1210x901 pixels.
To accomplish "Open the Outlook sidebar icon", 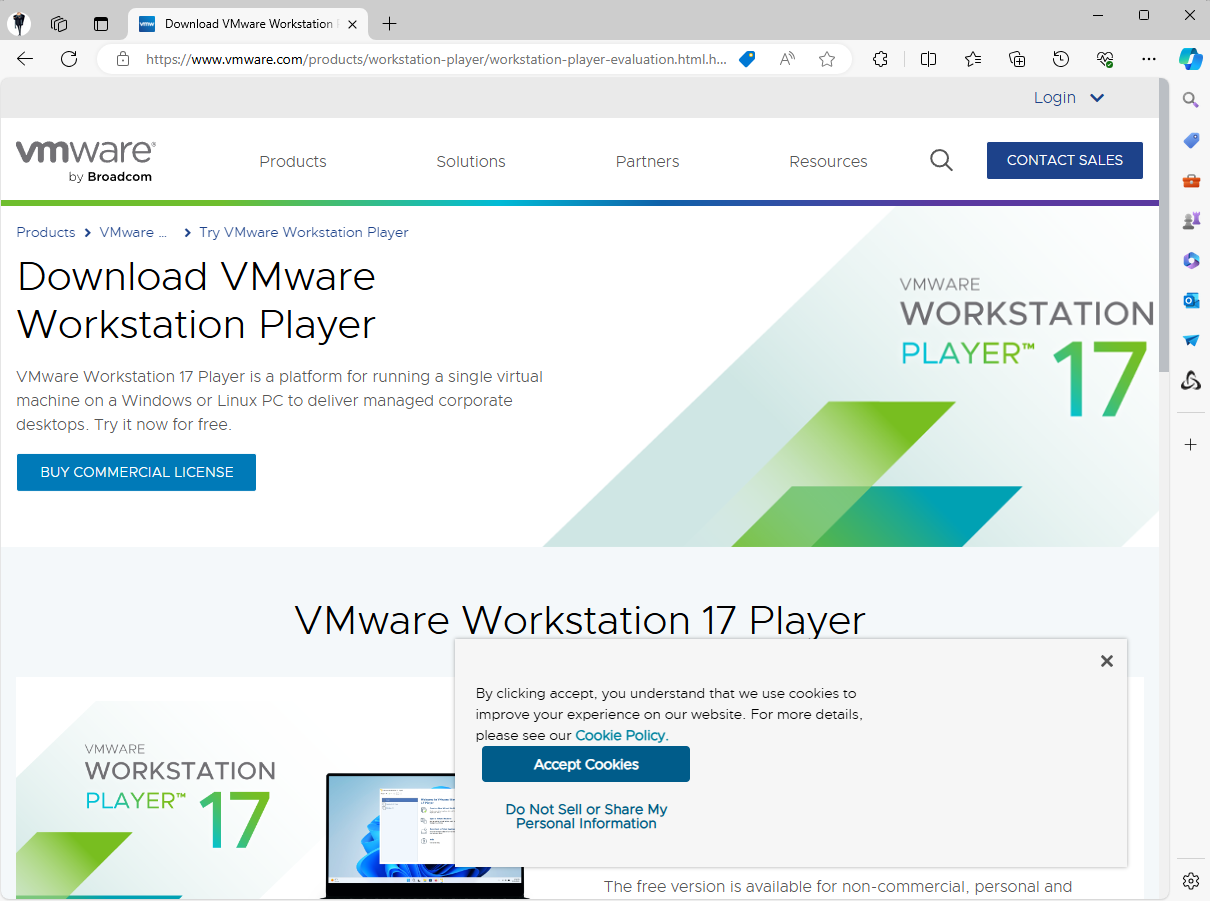I will pos(1190,300).
